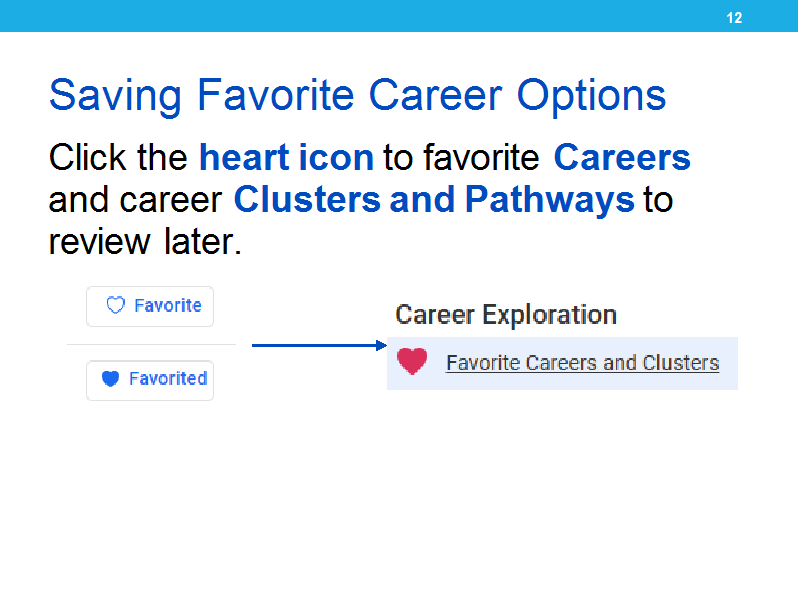
Task: Click slide number 12 in header
Action: (734, 18)
